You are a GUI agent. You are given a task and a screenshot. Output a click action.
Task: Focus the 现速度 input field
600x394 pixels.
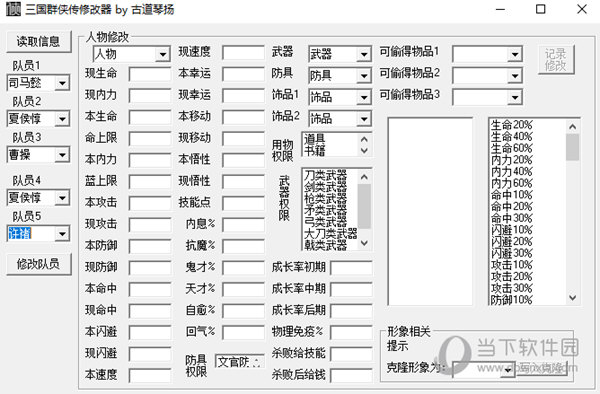(243, 52)
